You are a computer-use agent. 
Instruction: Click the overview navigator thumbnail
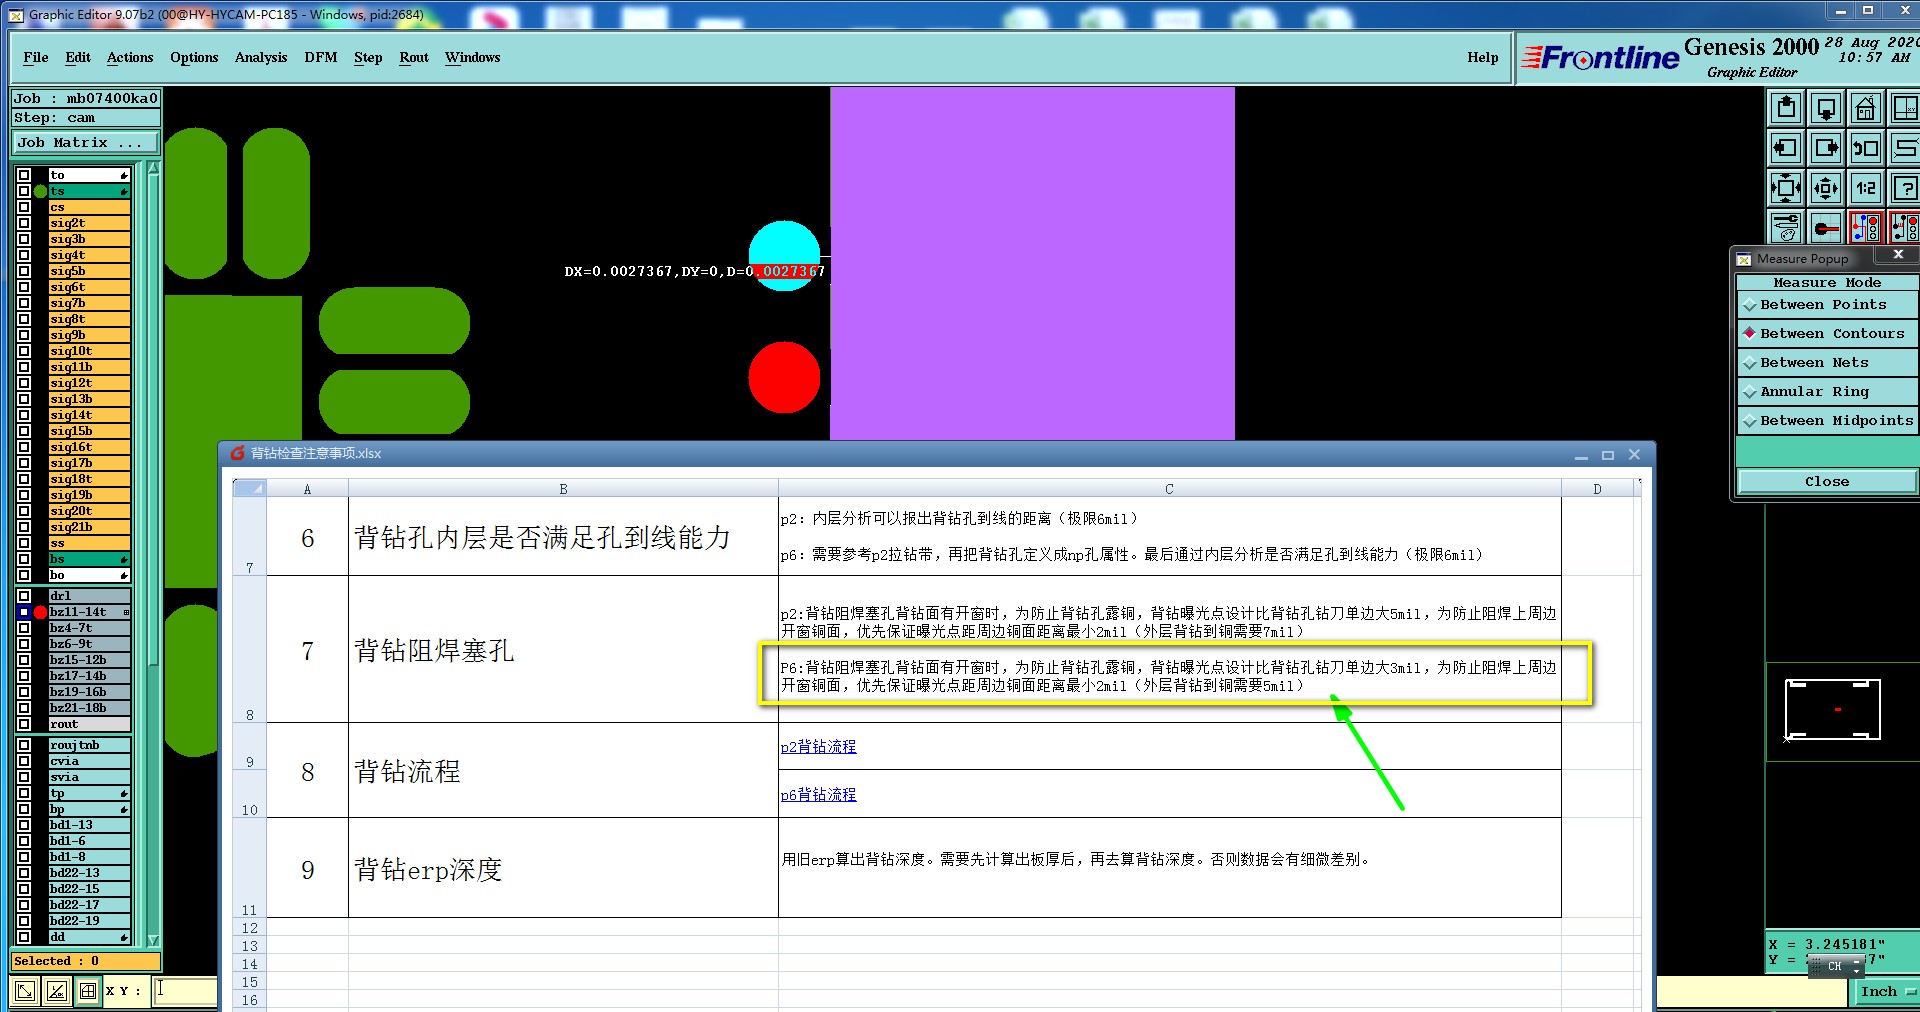[1833, 710]
